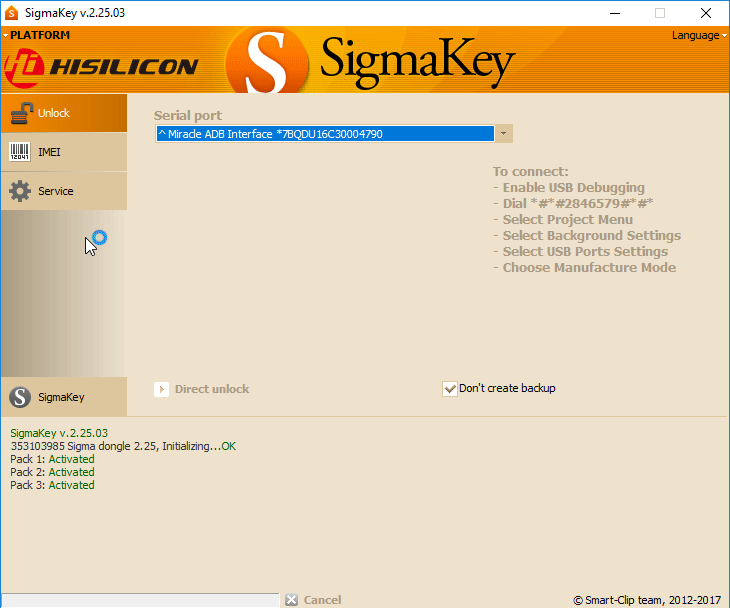
Task: Click the Pack 3: Activated log line
Action: coord(52,485)
